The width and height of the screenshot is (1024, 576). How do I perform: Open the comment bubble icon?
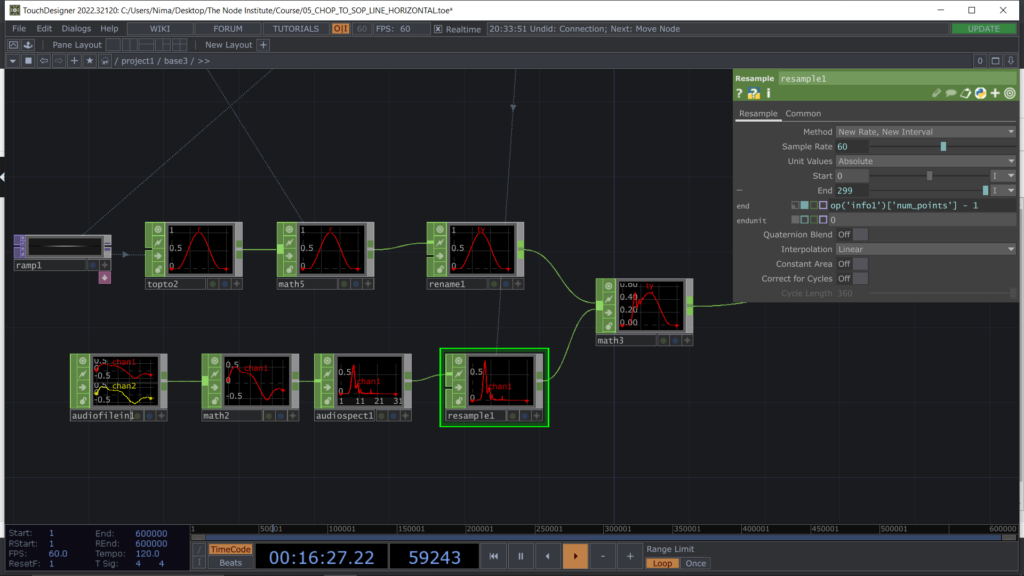[951, 93]
